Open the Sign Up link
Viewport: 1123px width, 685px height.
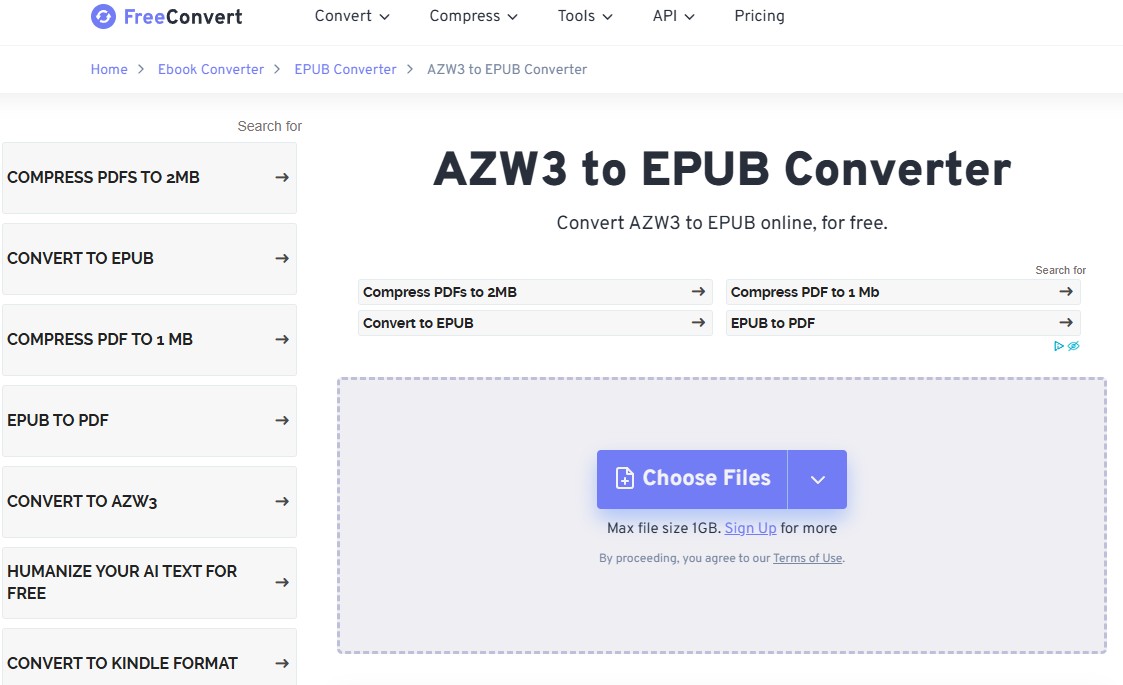tap(750, 528)
